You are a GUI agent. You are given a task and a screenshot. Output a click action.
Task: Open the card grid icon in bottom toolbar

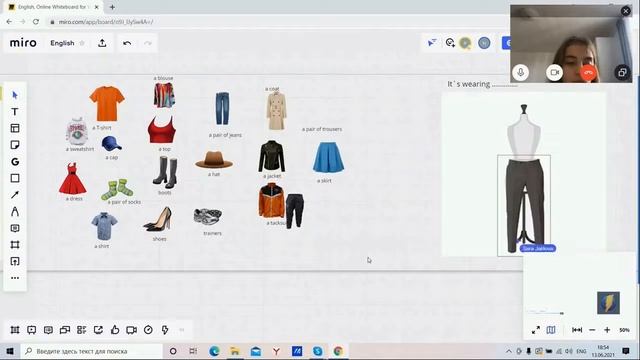point(82,330)
